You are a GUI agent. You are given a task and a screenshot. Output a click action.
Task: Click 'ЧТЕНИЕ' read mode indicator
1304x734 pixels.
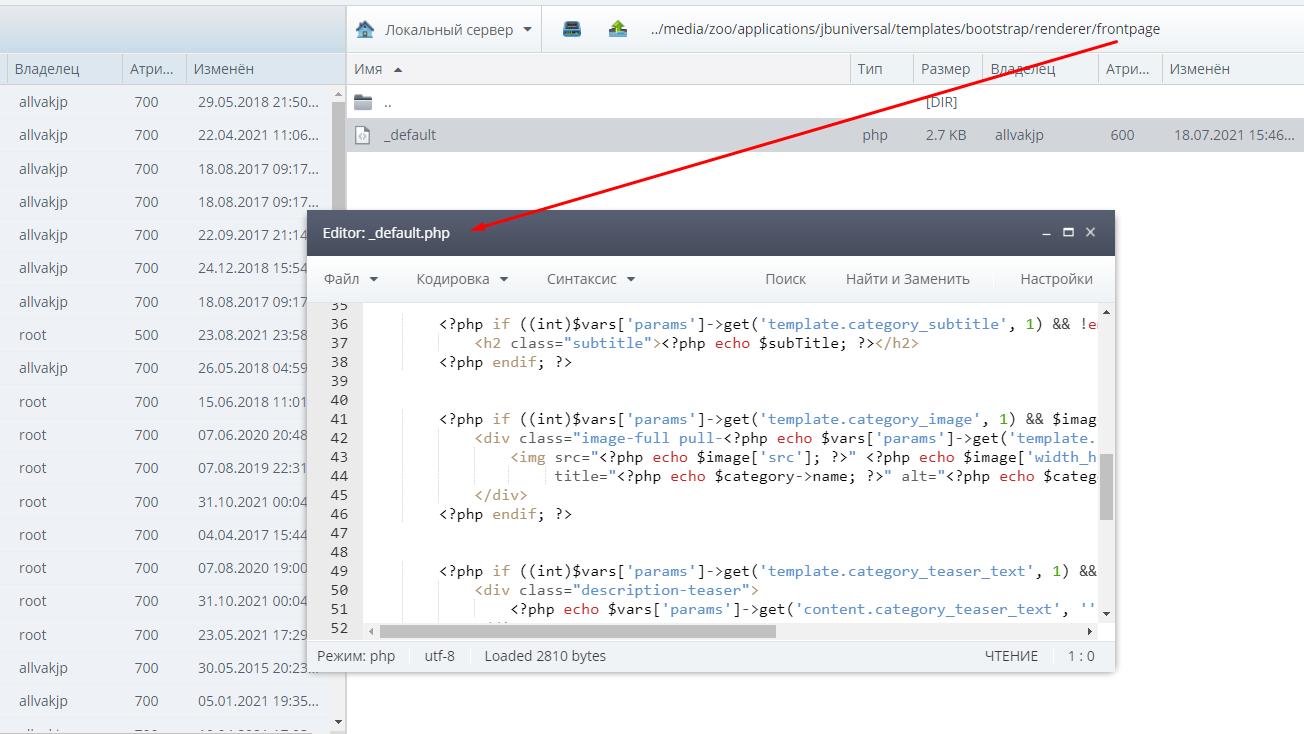[1011, 656]
